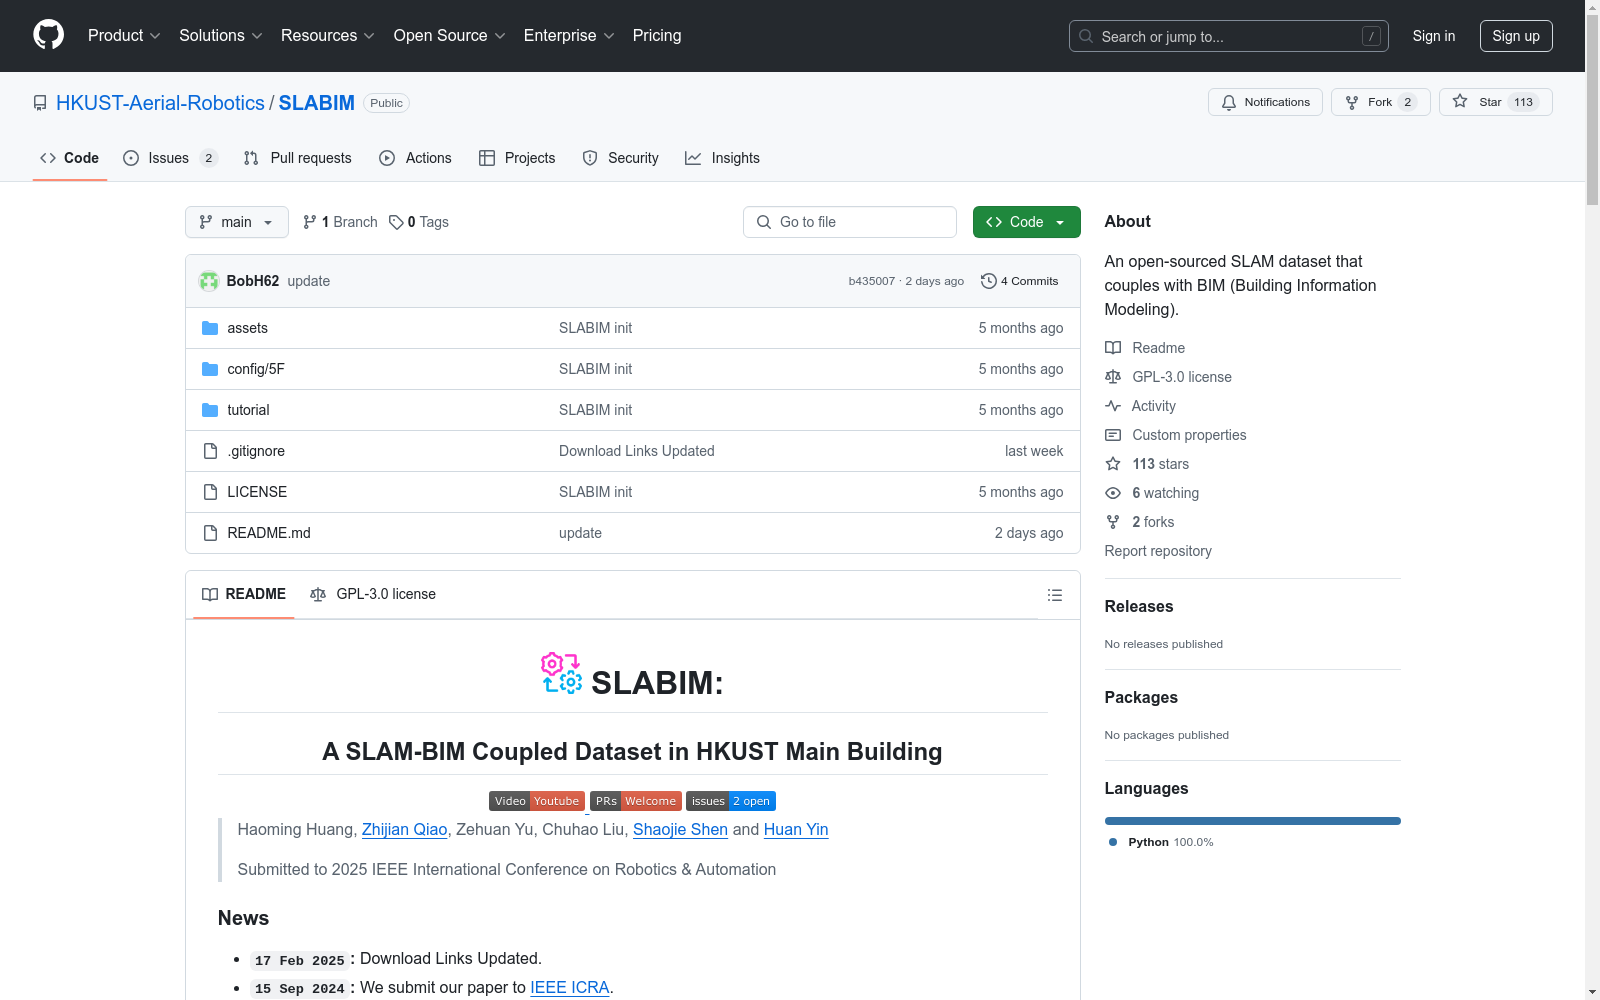Expand the Product menu
The height and width of the screenshot is (1000, 1600).
tap(124, 36)
